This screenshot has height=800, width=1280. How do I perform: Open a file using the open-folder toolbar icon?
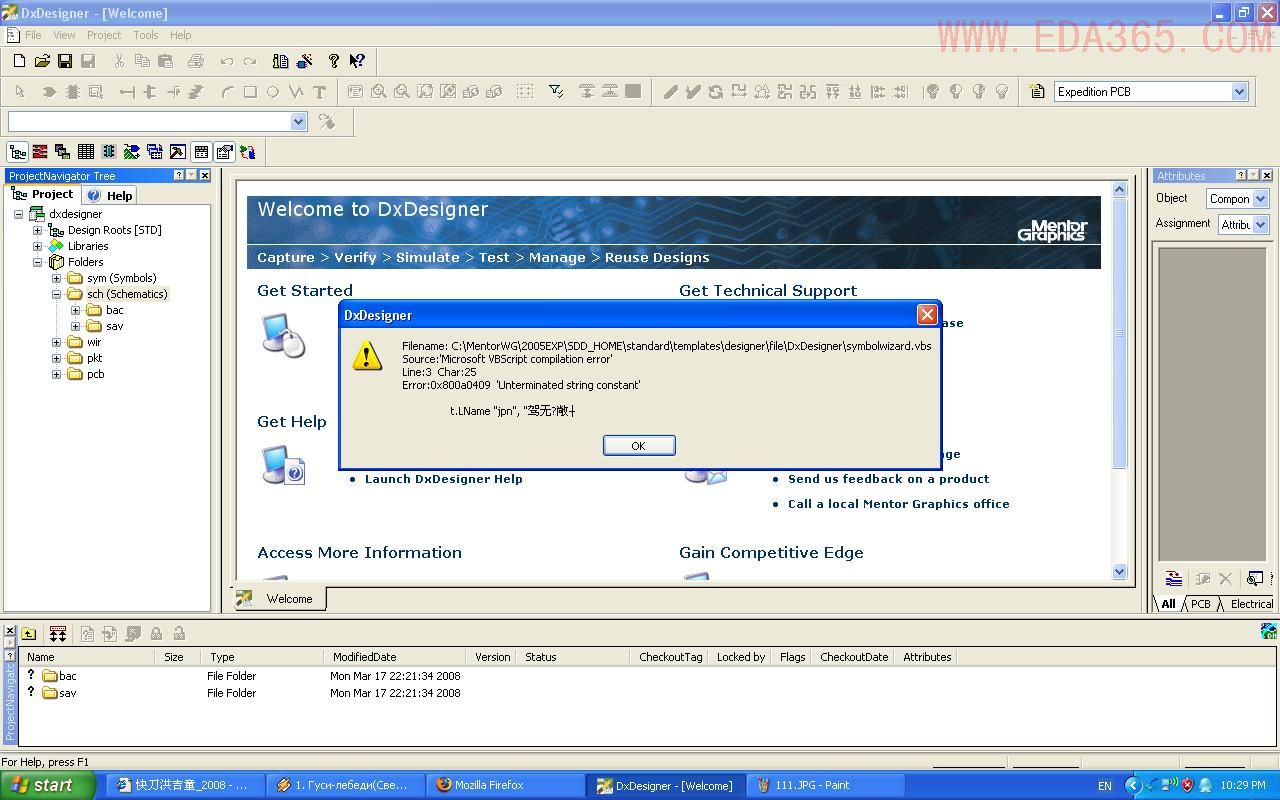coord(42,61)
